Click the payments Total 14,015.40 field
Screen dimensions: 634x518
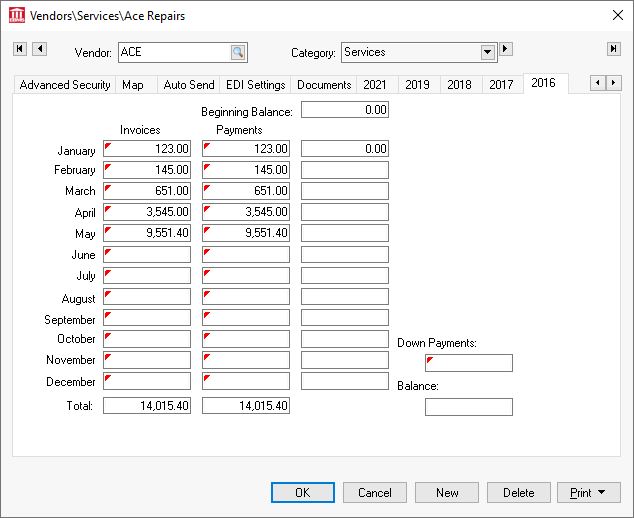246,406
